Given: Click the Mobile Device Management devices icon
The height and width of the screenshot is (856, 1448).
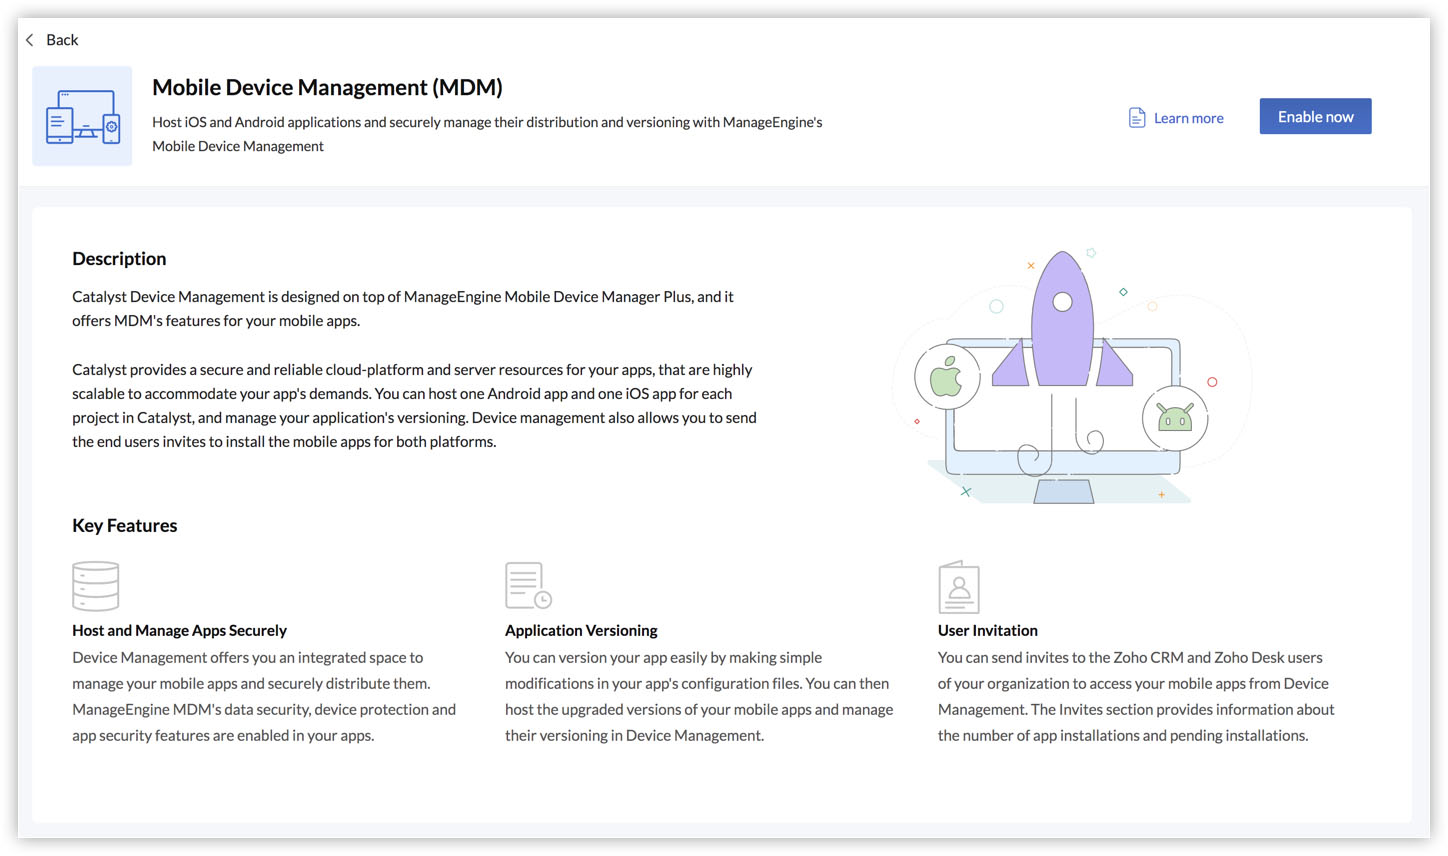Looking at the screenshot, I should [x=82, y=116].
